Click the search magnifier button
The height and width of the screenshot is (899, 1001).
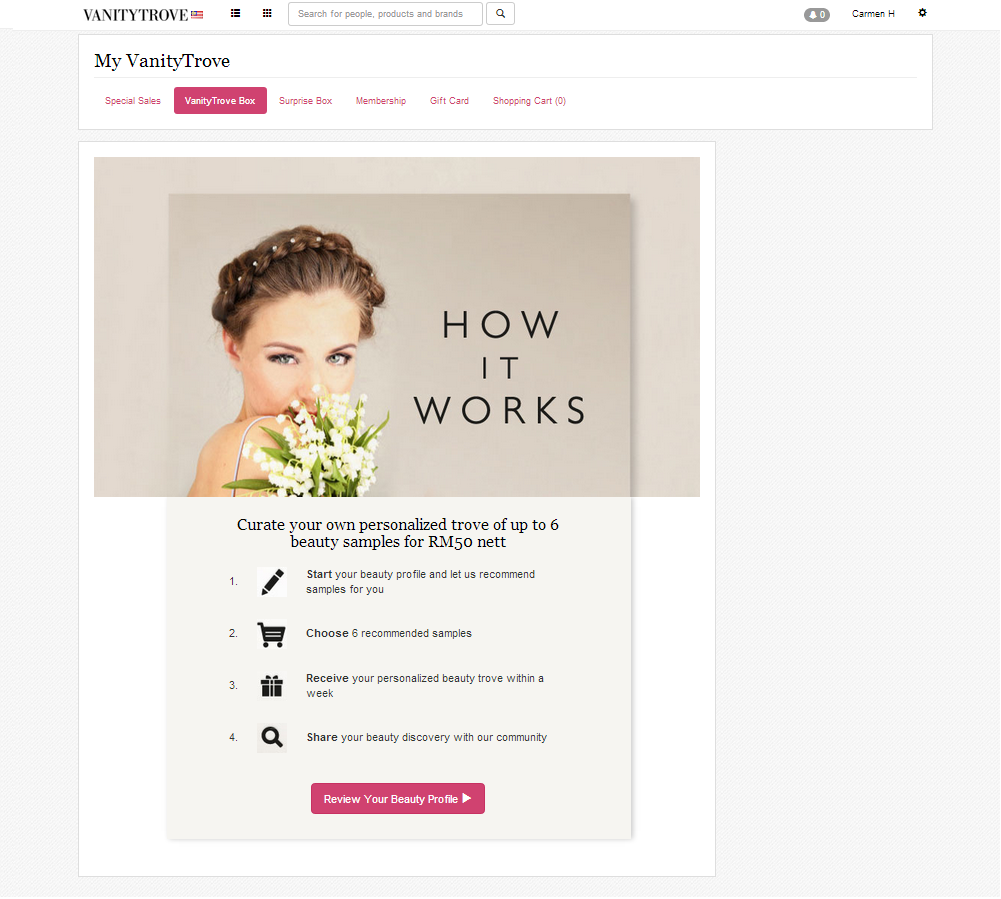pos(500,14)
